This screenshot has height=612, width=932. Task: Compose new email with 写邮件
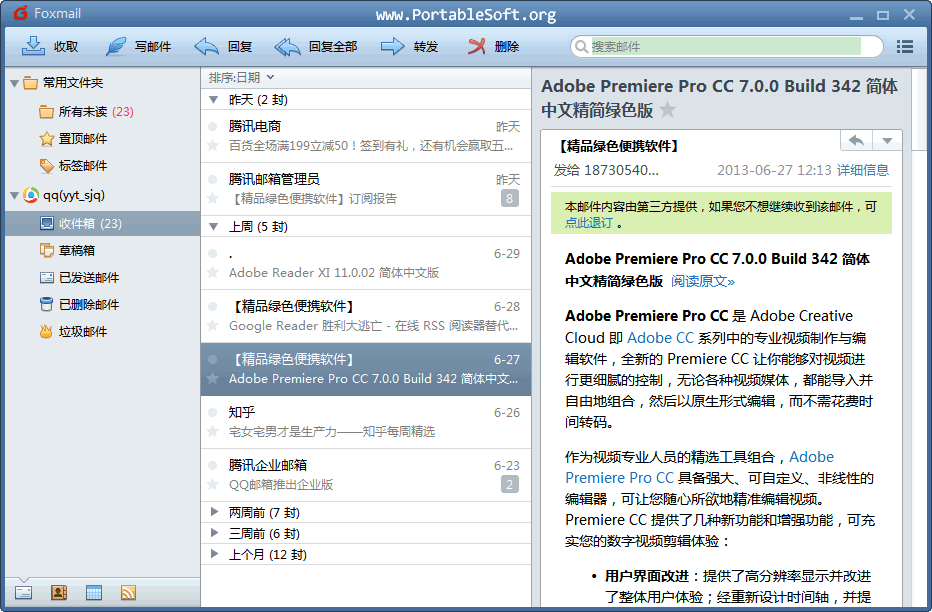(x=117, y=46)
